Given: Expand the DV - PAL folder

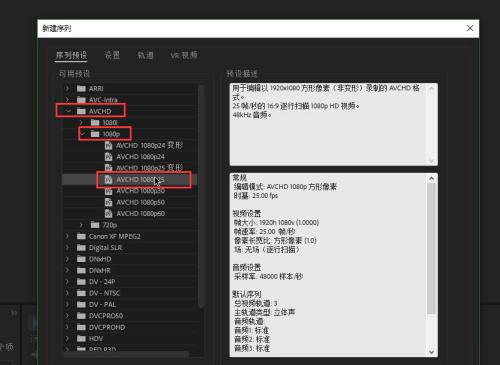Looking at the screenshot, I should tap(67, 304).
